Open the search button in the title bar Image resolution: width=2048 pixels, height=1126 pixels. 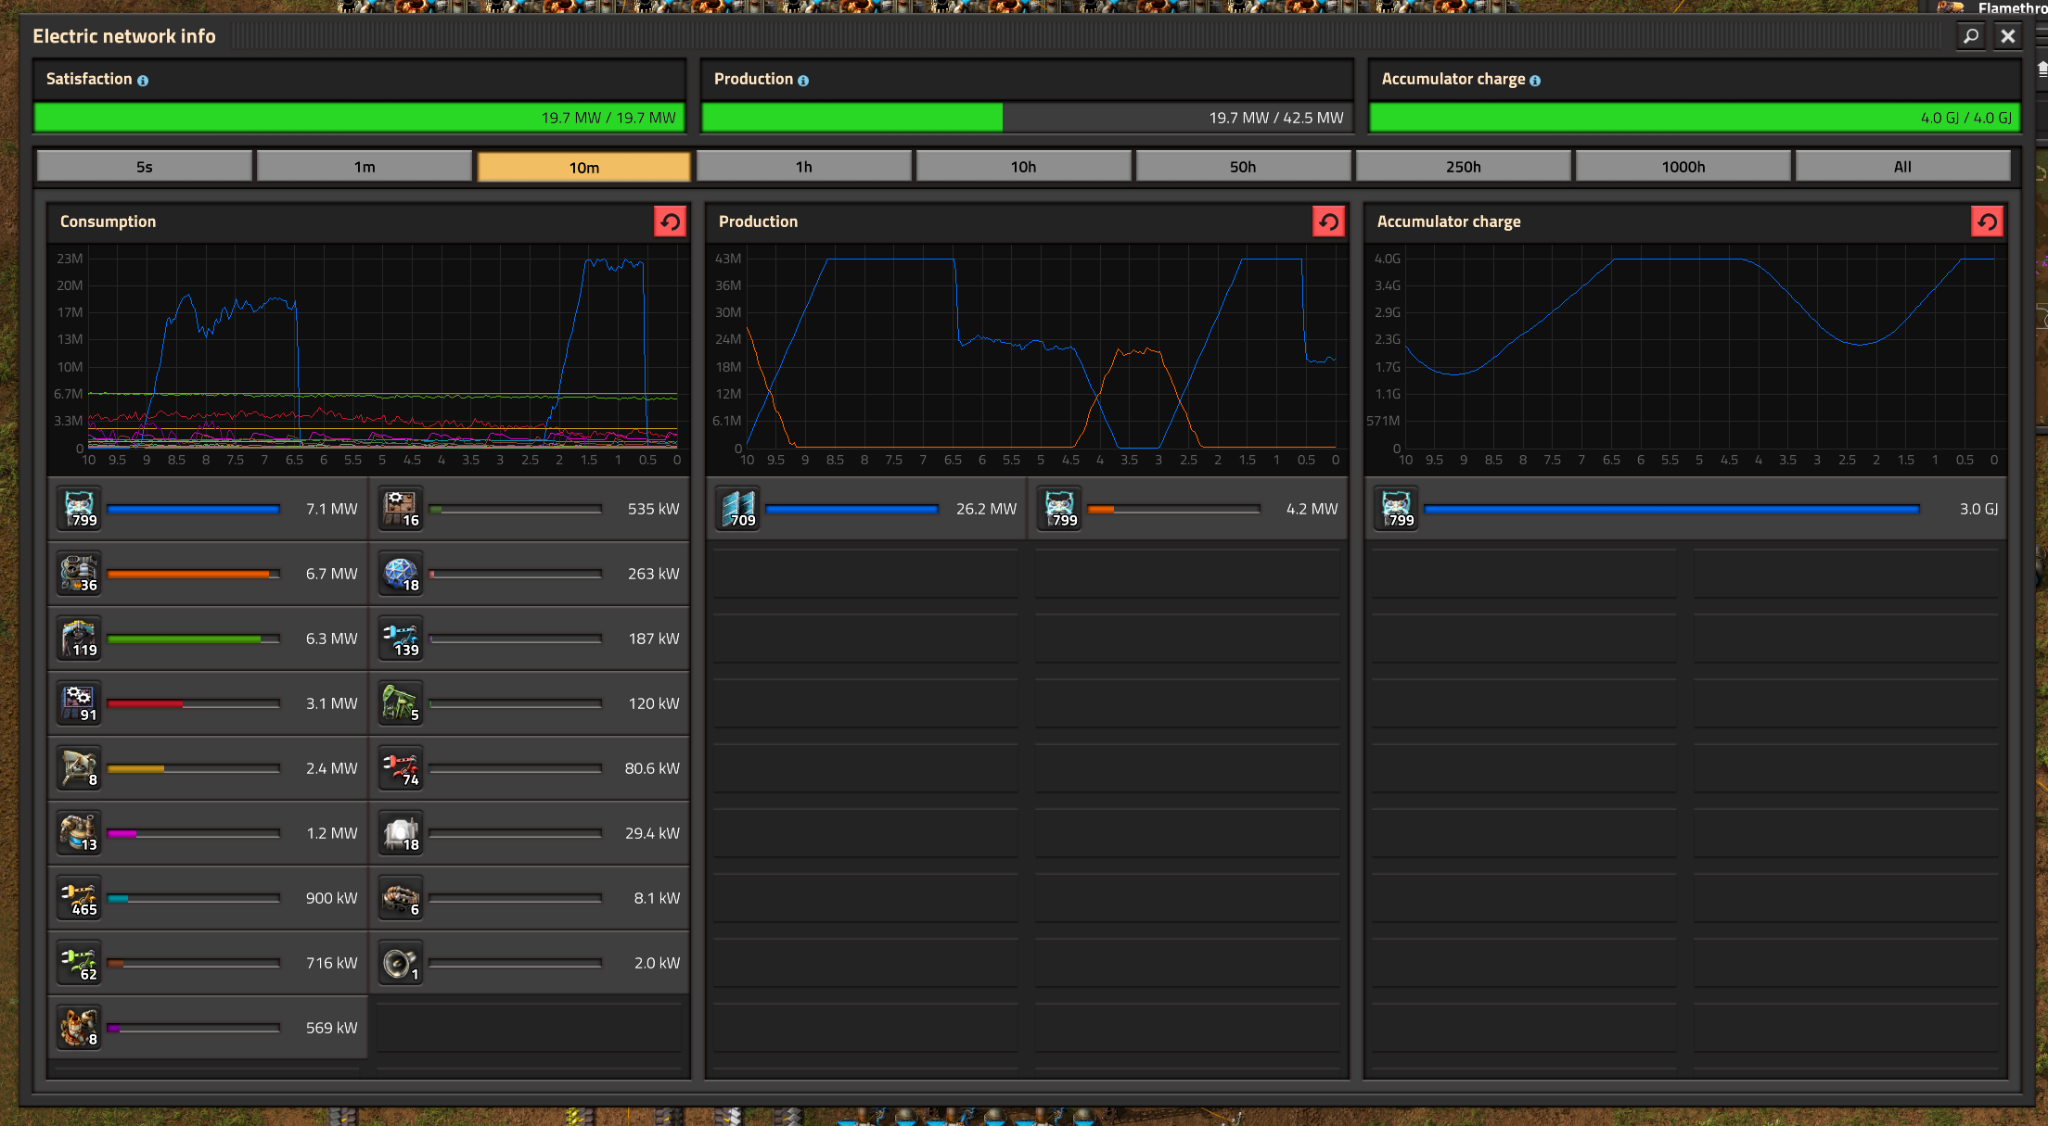(x=1971, y=36)
